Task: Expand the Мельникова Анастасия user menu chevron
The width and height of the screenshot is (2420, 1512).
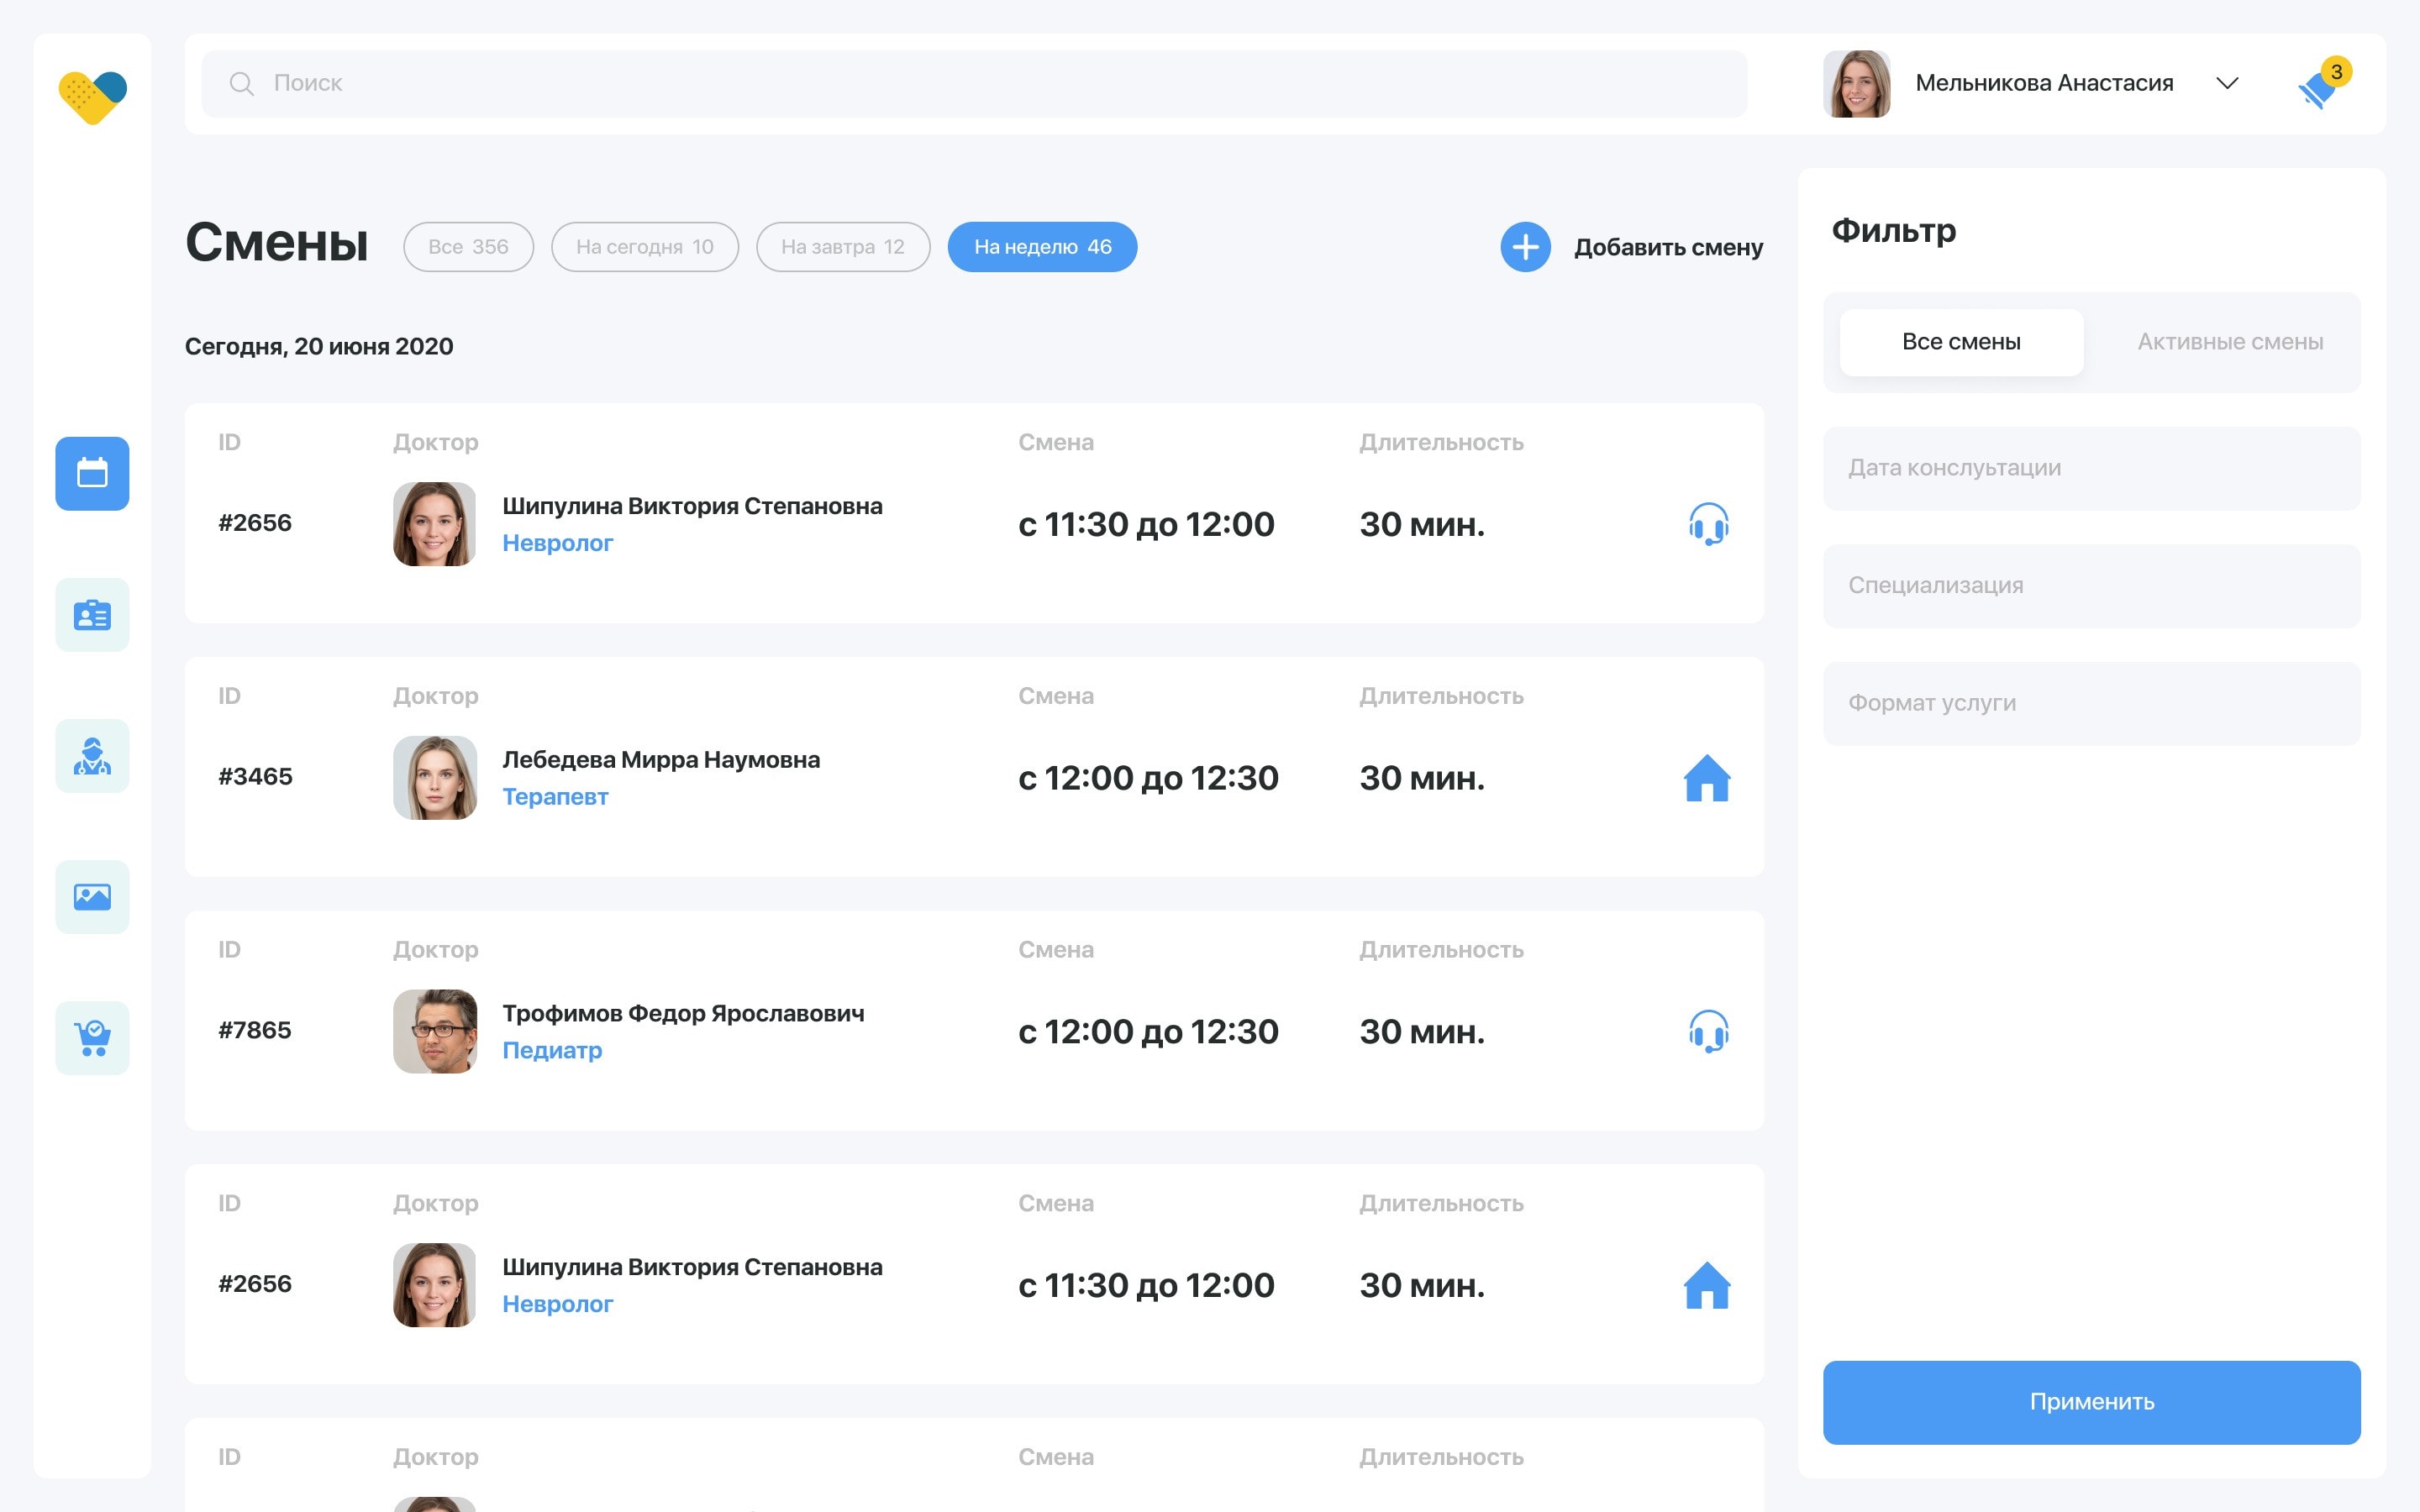Action: (x=2227, y=83)
